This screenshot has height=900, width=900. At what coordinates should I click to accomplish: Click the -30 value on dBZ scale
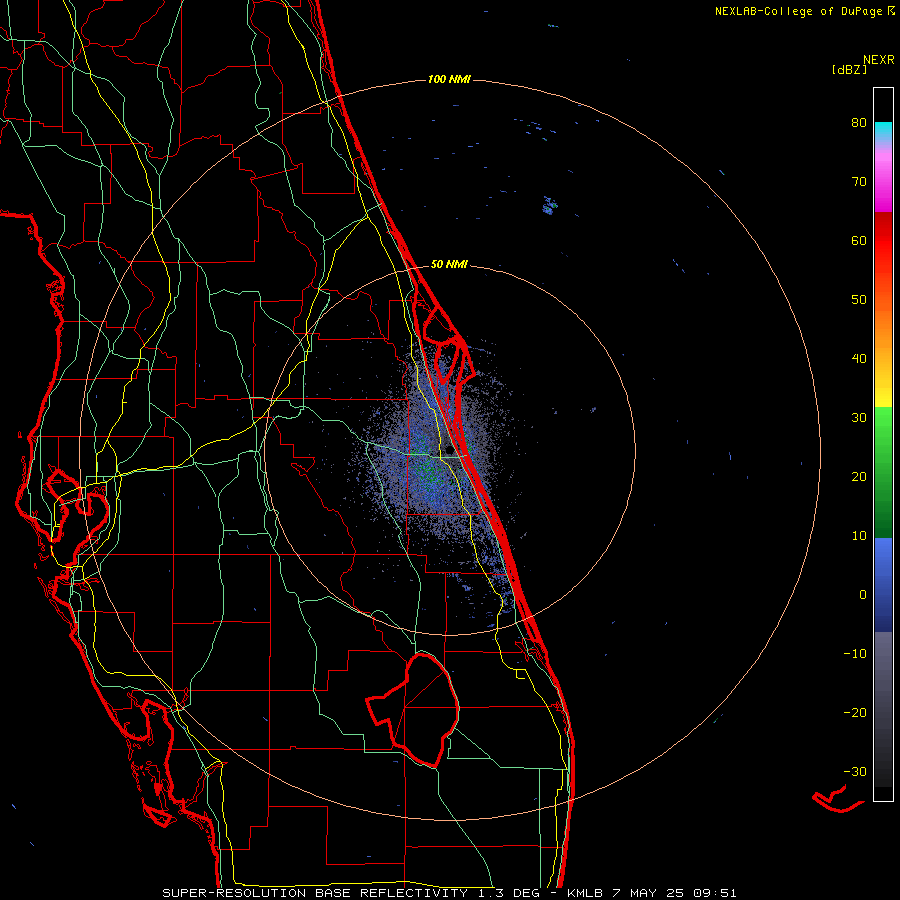[x=855, y=771]
